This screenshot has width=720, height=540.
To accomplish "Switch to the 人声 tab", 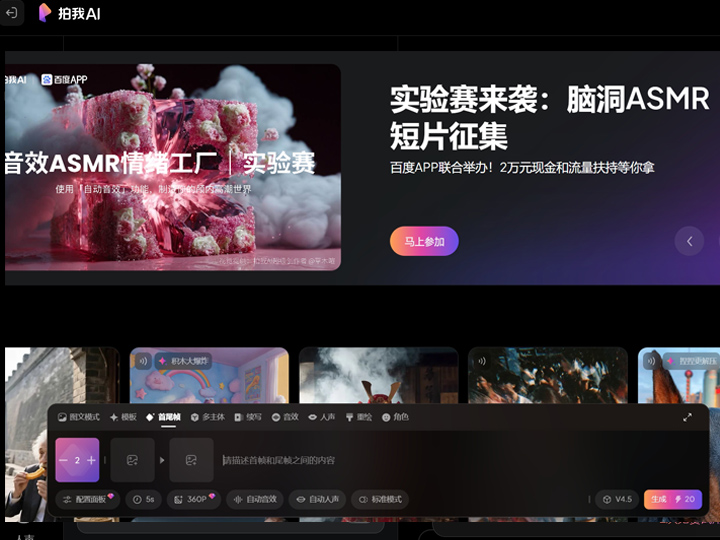I will pyautogui.click(x=321, y=417).
